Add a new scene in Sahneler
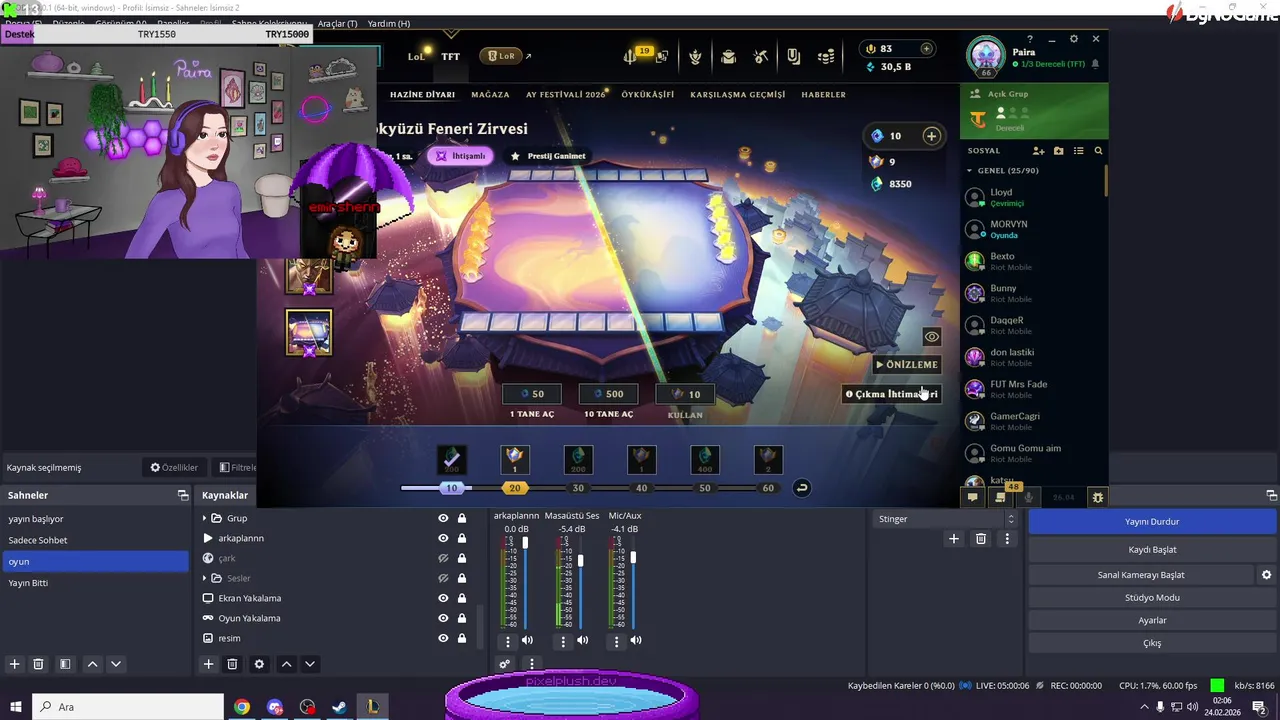The width and height of the screenshot is (1280, 720). pos(14,664)
